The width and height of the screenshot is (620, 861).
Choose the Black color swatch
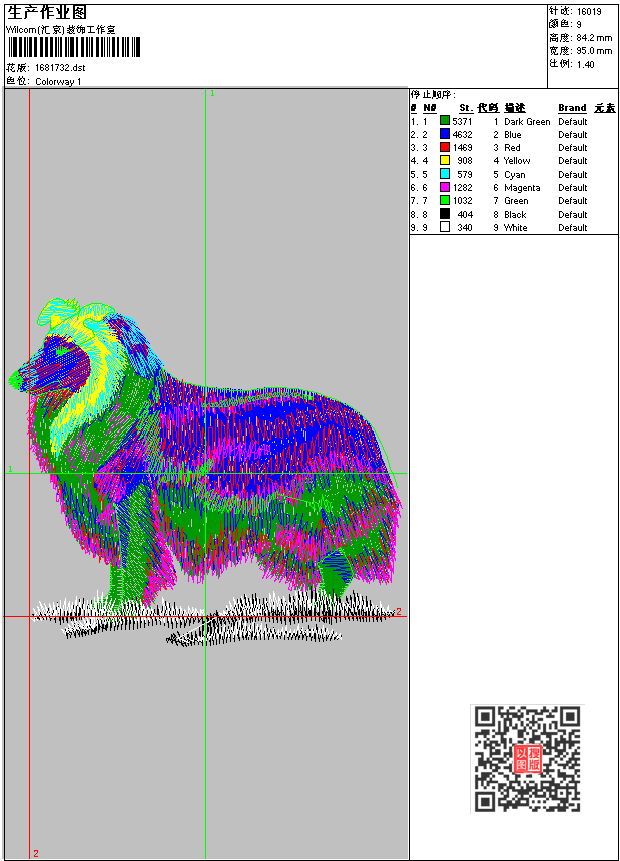(445, 214)
